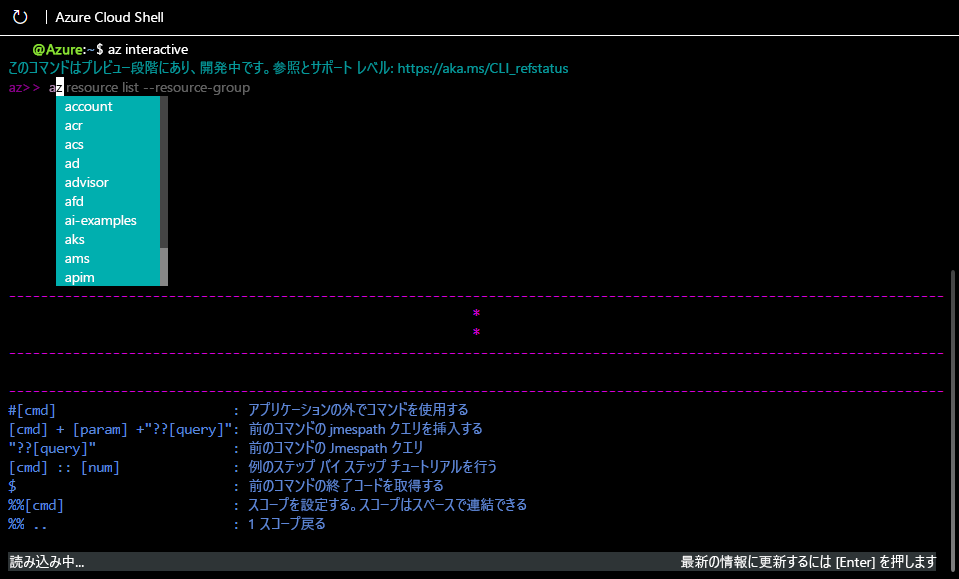Click the terminal's right-side scrollbar
The width and height of the screenshot is (959, 579).
point(952,400)
